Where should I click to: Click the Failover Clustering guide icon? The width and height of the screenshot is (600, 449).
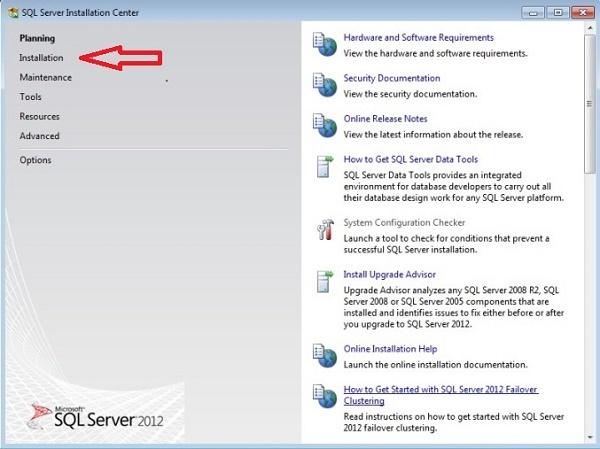[x=324, y=395]
